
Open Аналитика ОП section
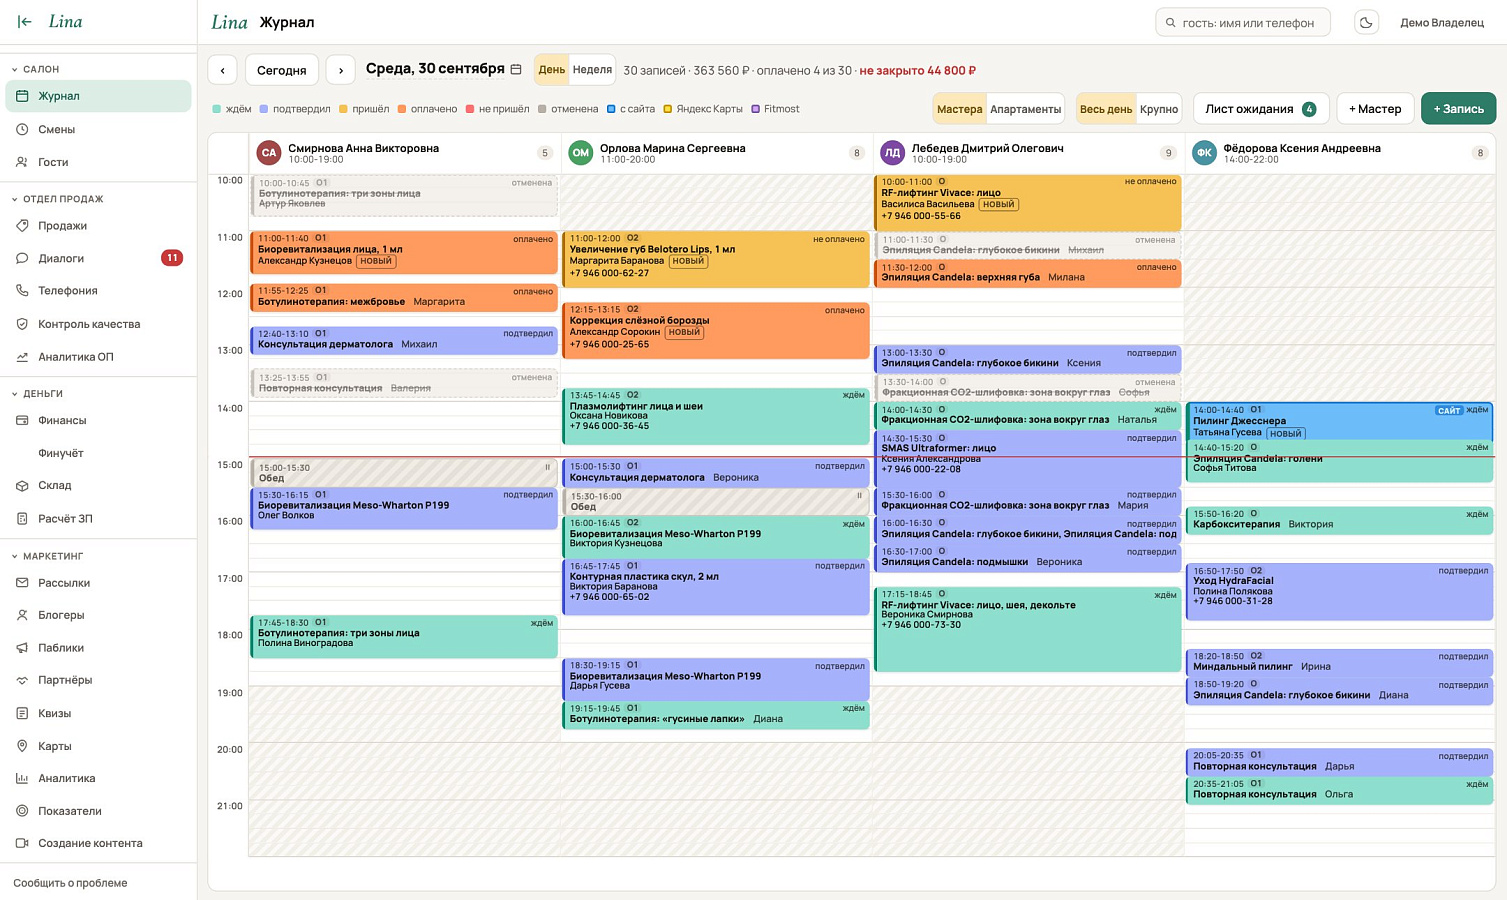(98, 357)
